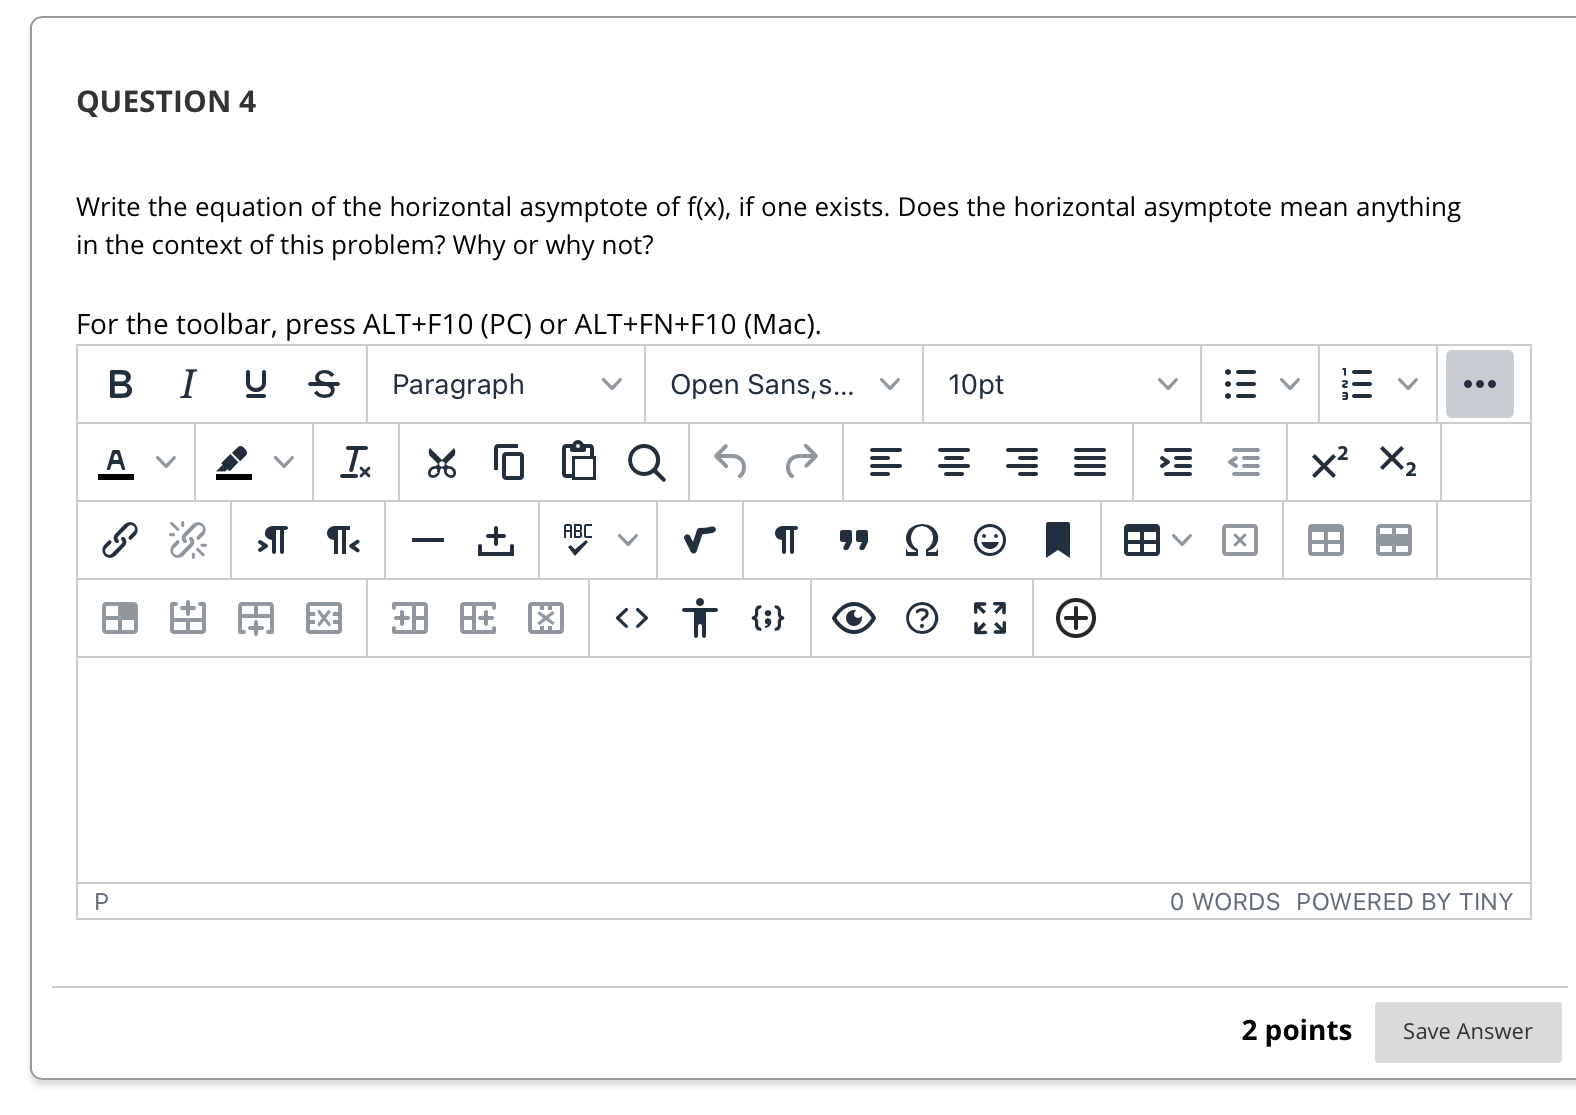Toggle strikethrough formatting
The width and height of the screenshot is (1576, 1115).
click(x=323, y=384)
